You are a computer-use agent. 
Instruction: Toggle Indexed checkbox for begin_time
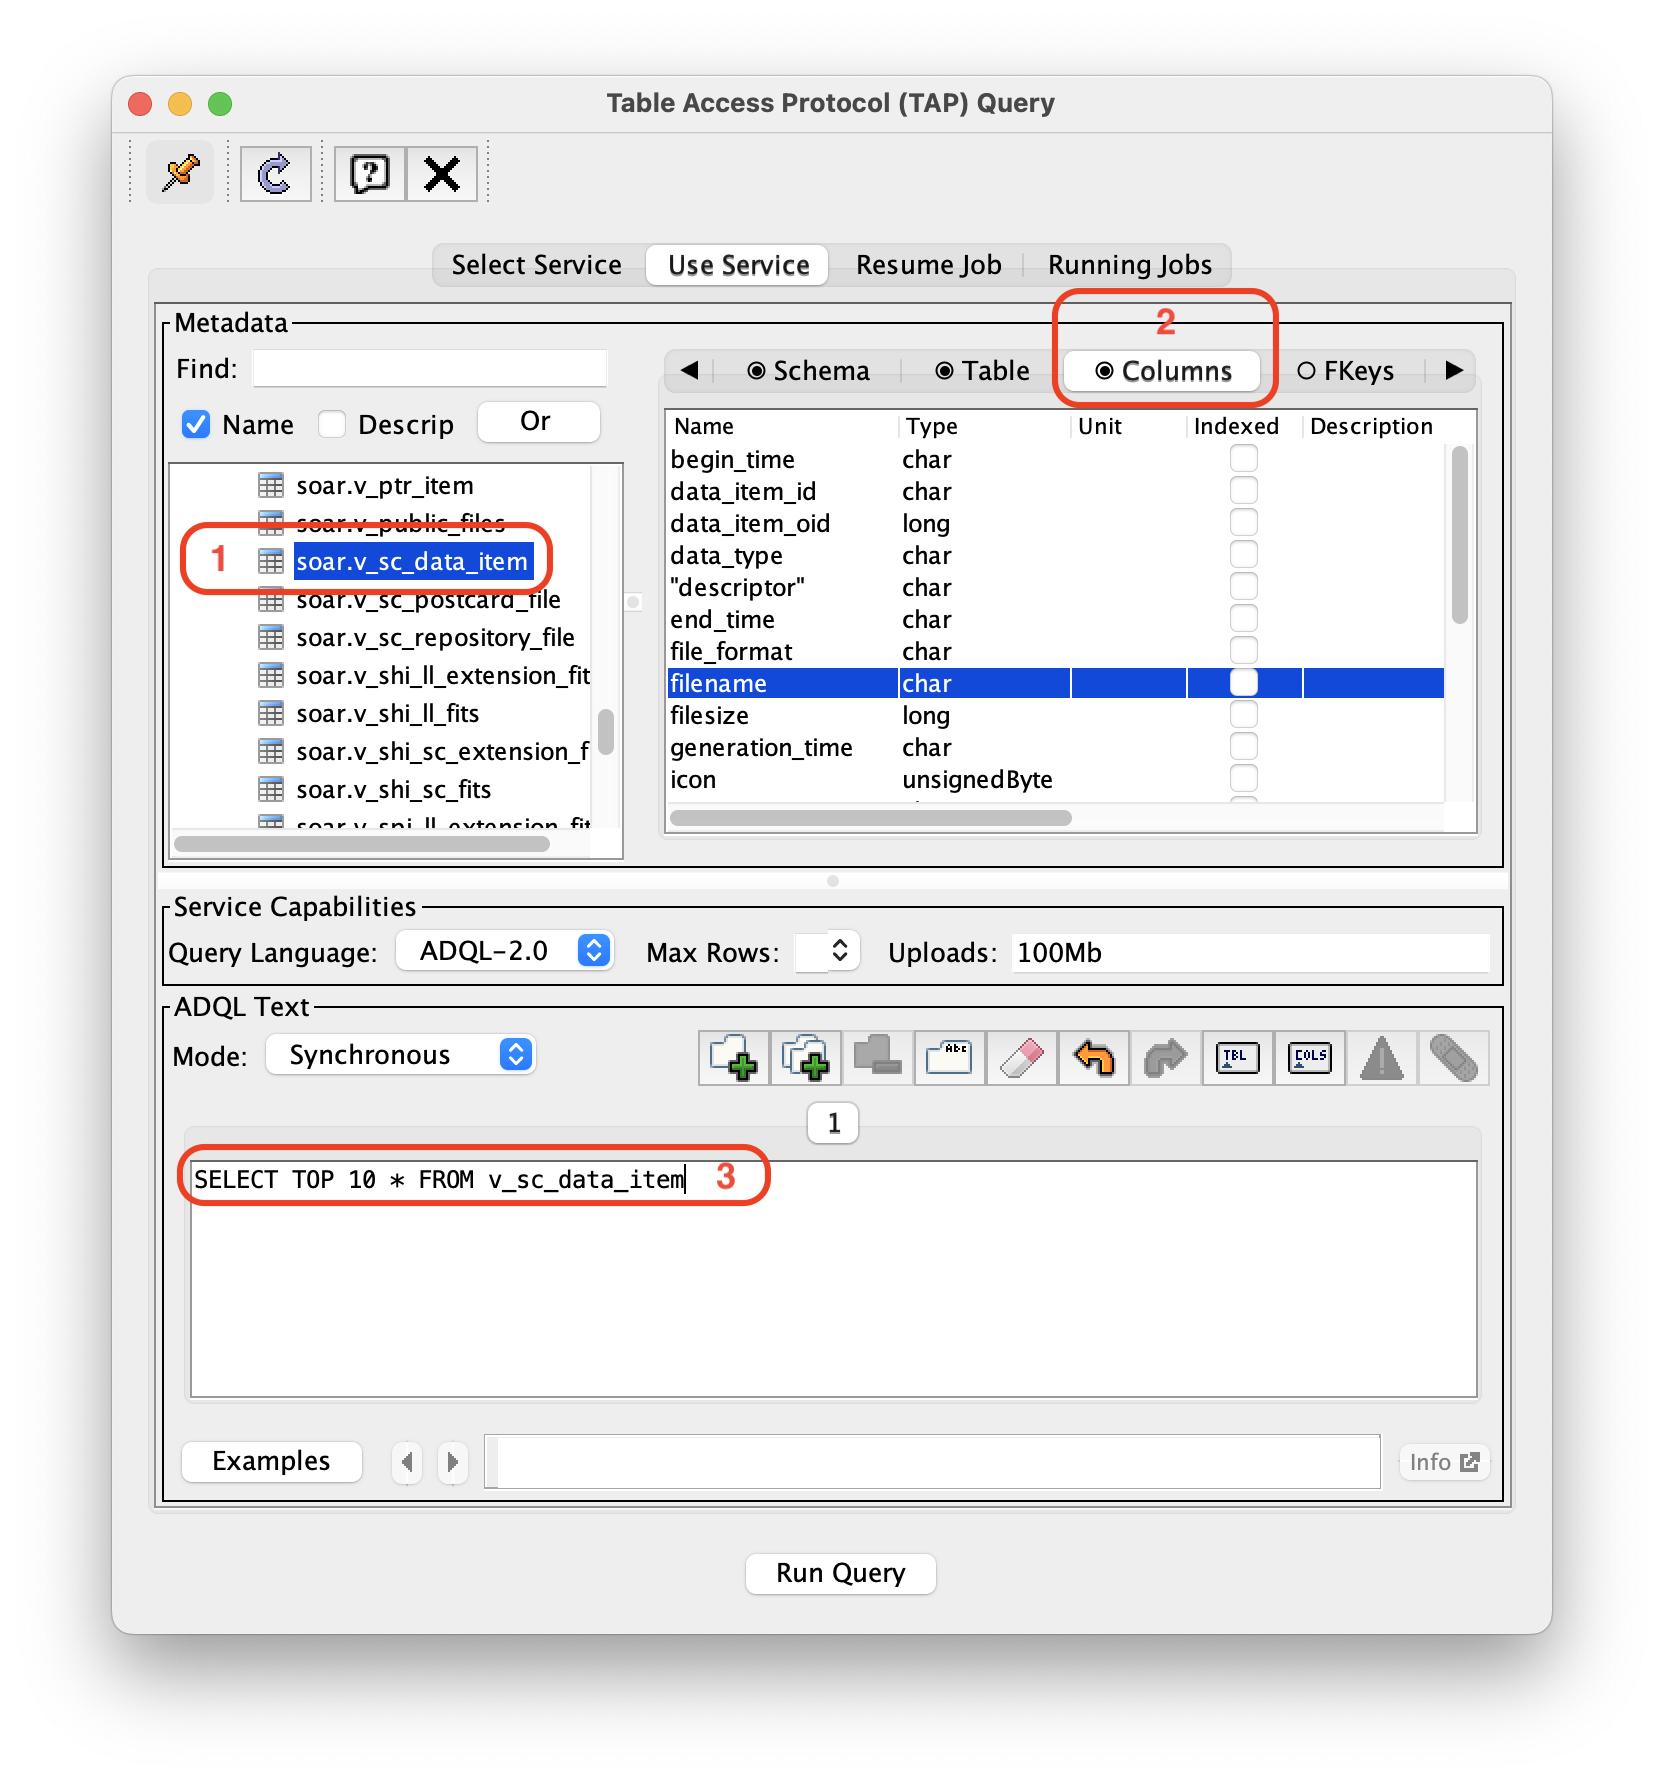point(1244,459)
